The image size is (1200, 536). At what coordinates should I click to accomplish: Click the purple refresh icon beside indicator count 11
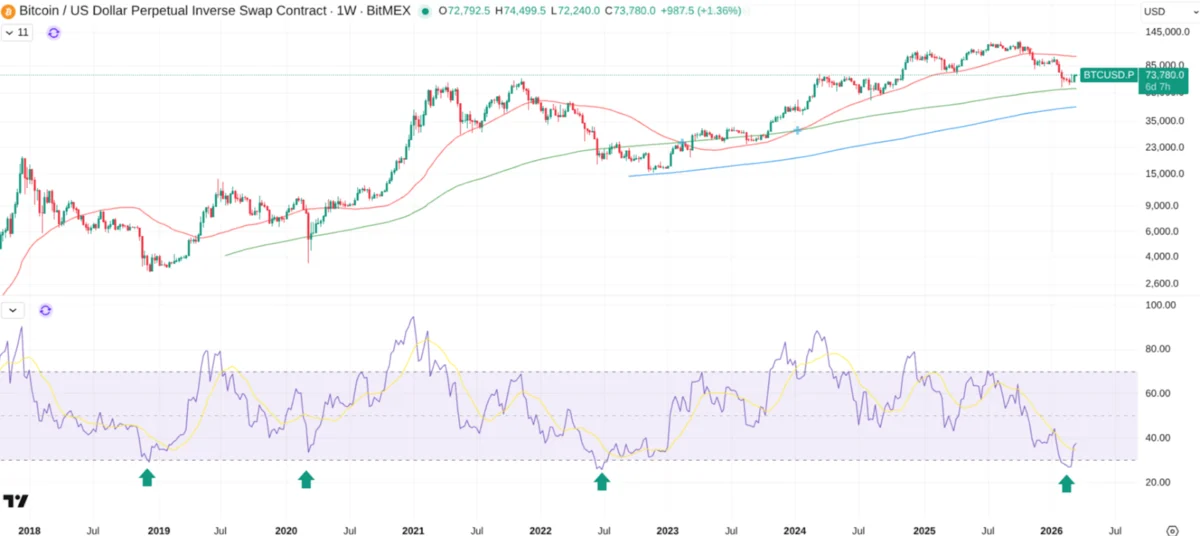[x=54, y=33]
